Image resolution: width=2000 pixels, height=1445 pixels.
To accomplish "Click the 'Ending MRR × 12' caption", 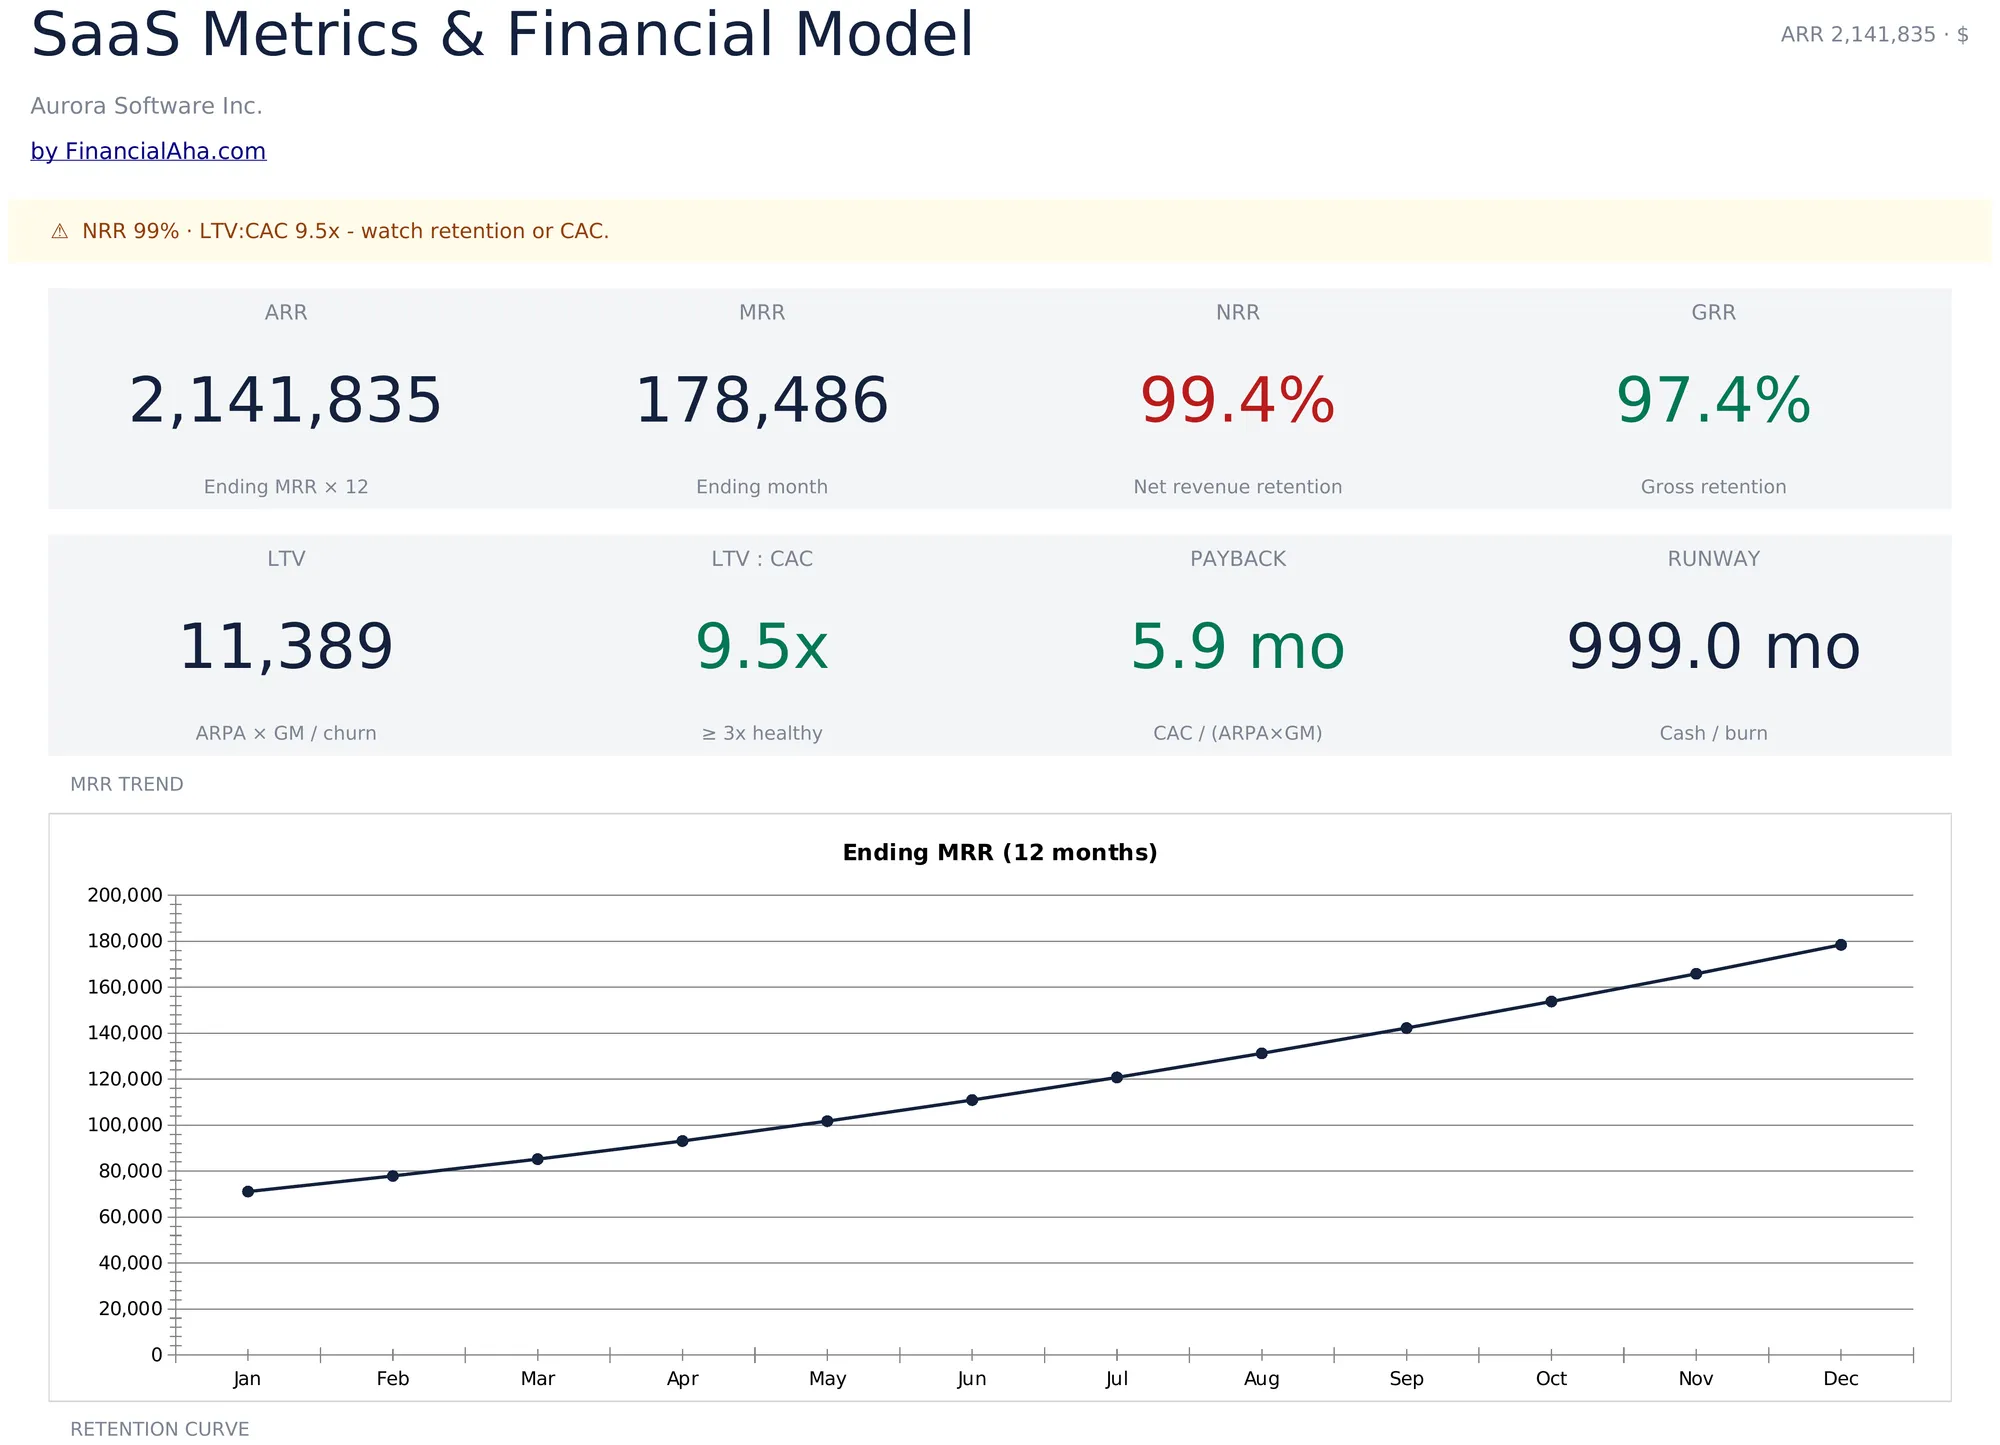I will [286, 487].
